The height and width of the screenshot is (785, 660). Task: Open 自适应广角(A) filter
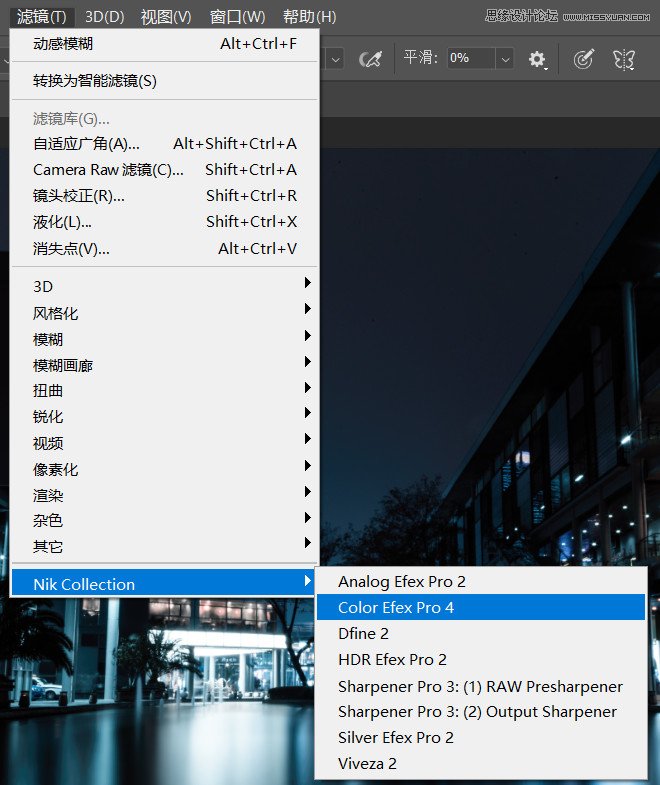165,144
